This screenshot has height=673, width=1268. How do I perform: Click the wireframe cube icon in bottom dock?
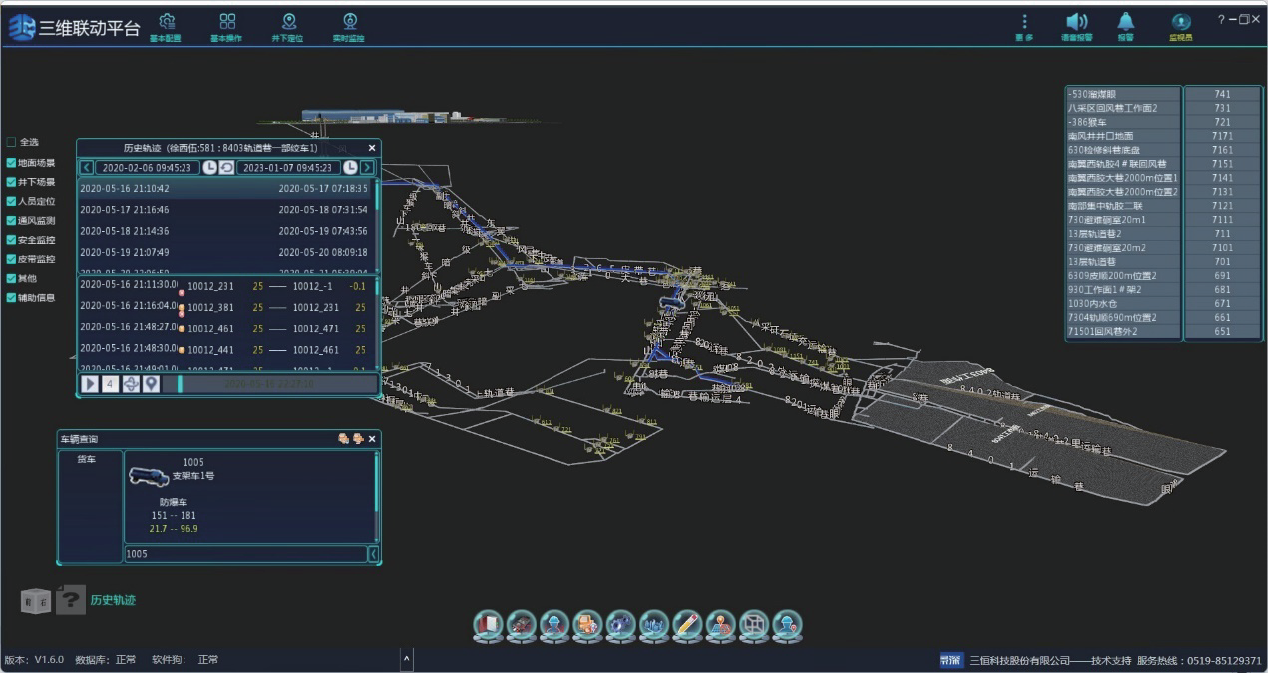point(754,625)
